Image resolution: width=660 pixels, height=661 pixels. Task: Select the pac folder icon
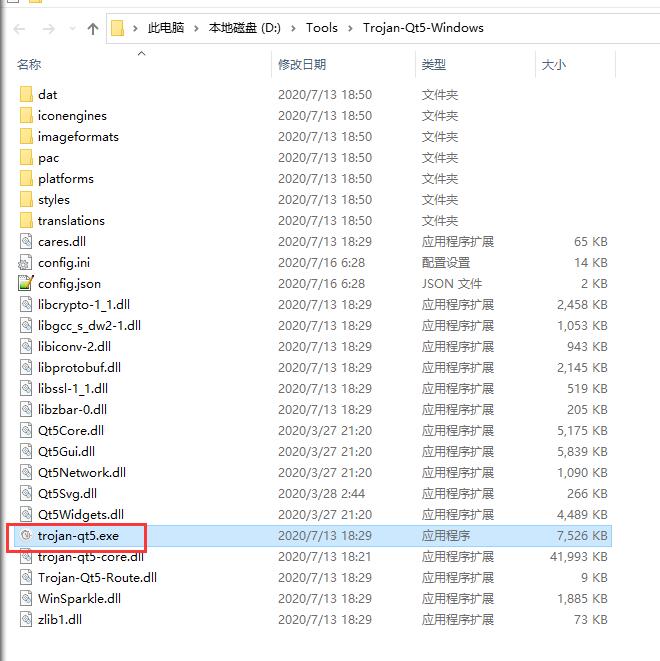[x=26, y=158]
